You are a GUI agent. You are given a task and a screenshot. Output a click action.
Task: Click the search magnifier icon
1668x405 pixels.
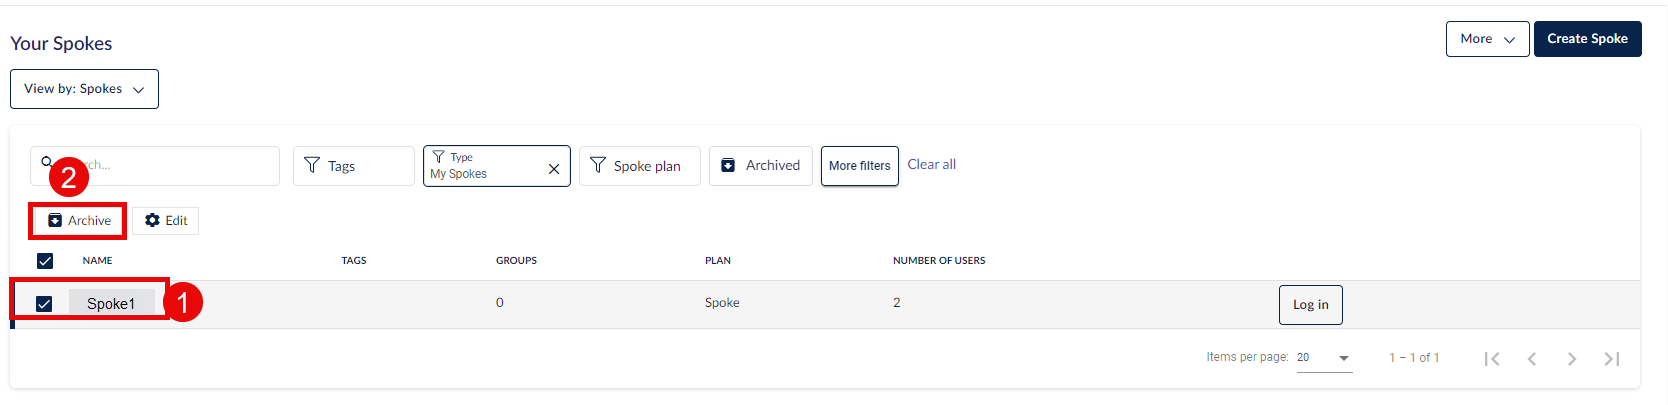[47, 161]
